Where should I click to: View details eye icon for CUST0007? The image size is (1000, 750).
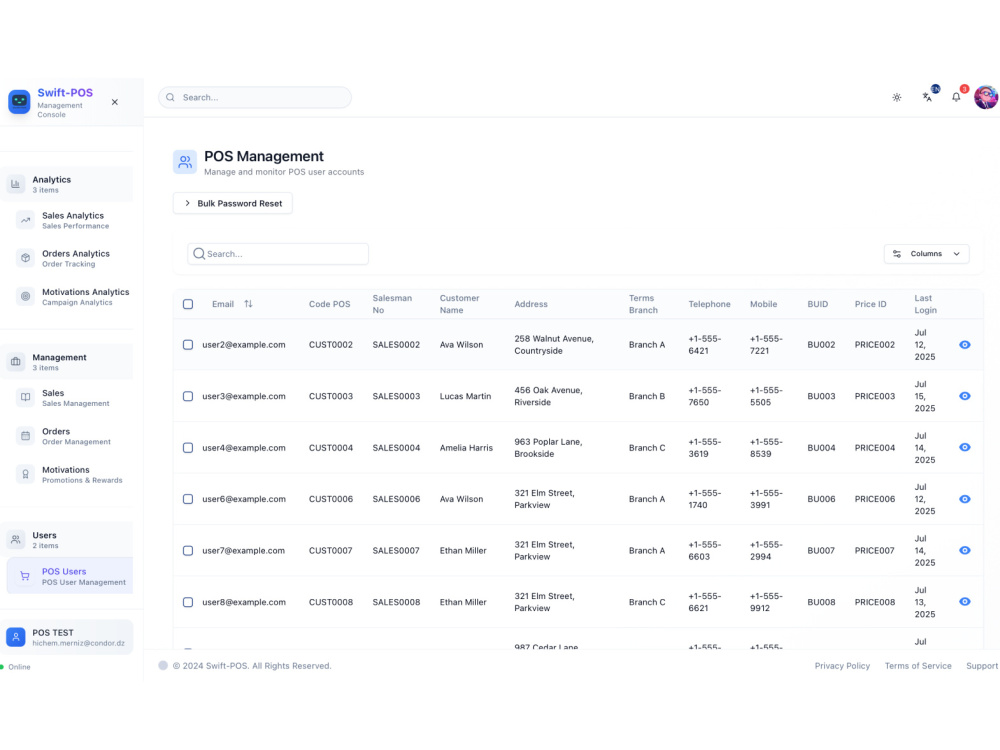pos(965,550)
